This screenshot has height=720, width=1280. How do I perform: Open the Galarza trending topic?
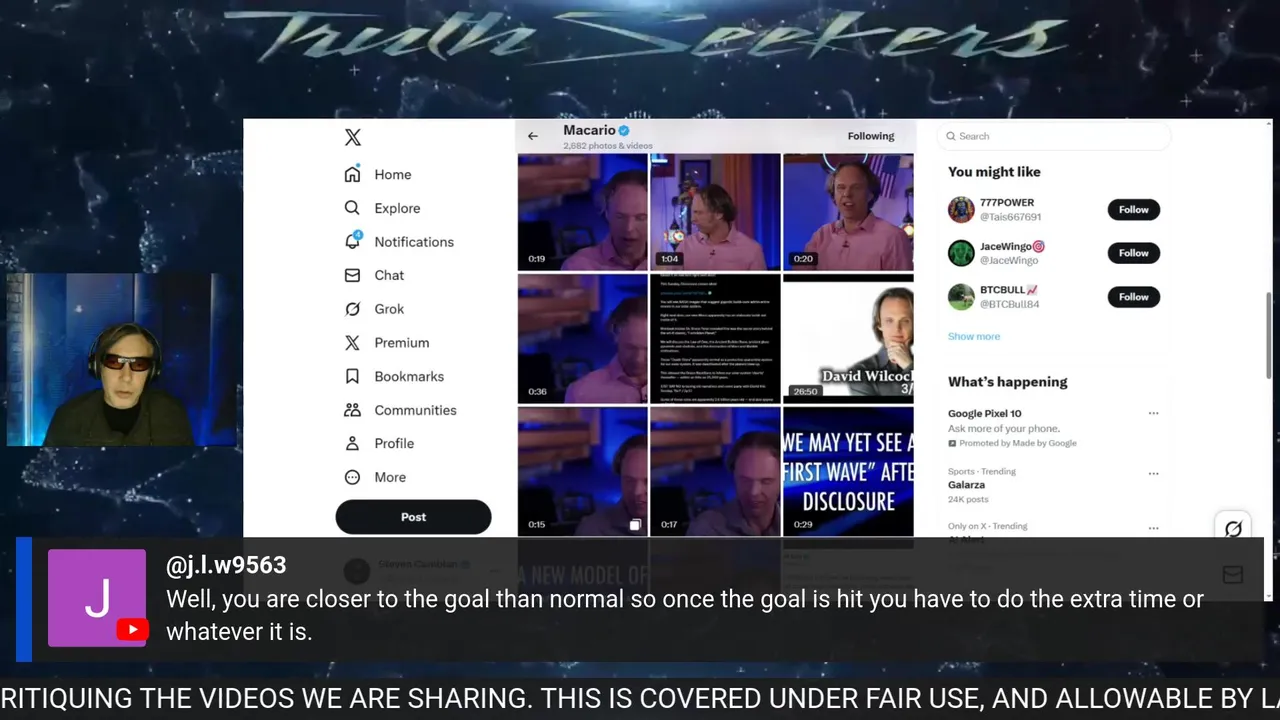[967, 485]
